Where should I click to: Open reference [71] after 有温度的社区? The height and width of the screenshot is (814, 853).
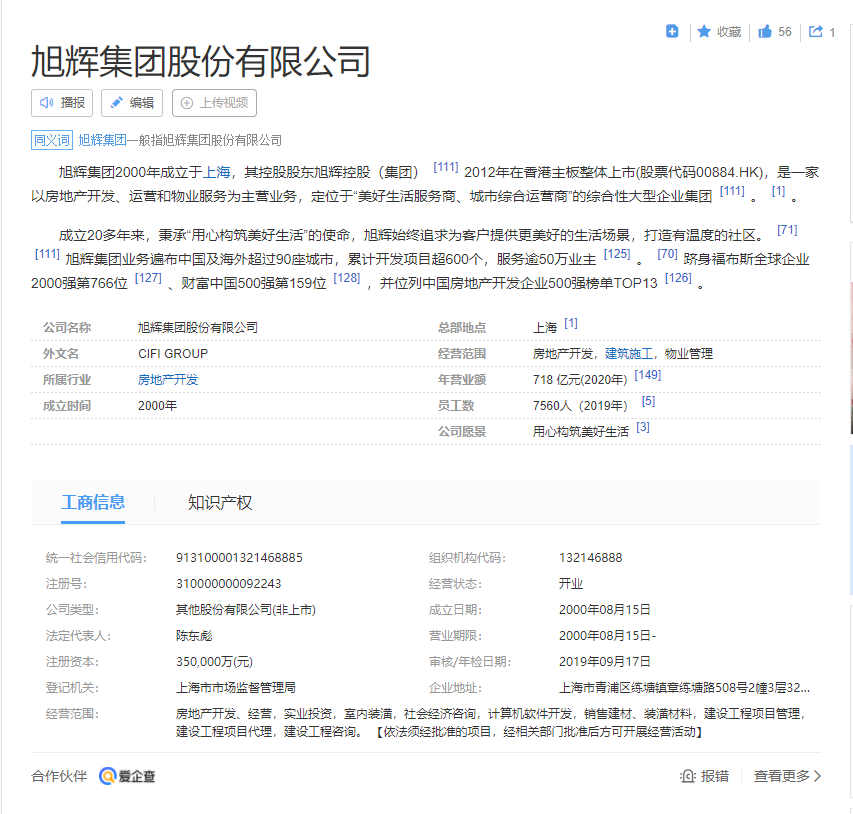coord(787,230)
